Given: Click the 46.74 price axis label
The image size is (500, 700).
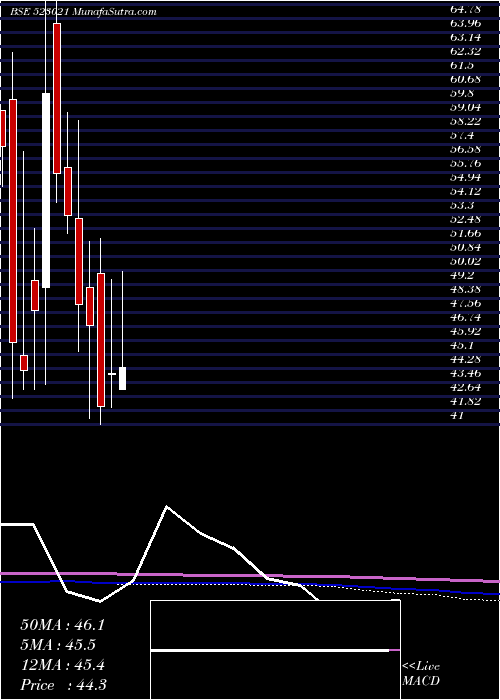Looking at the screenshot, I should [465, 317].
